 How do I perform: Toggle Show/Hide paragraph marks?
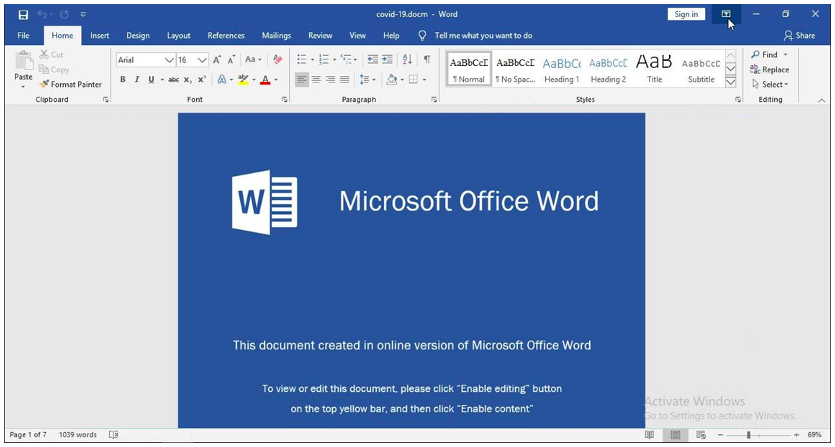point(427,60)
